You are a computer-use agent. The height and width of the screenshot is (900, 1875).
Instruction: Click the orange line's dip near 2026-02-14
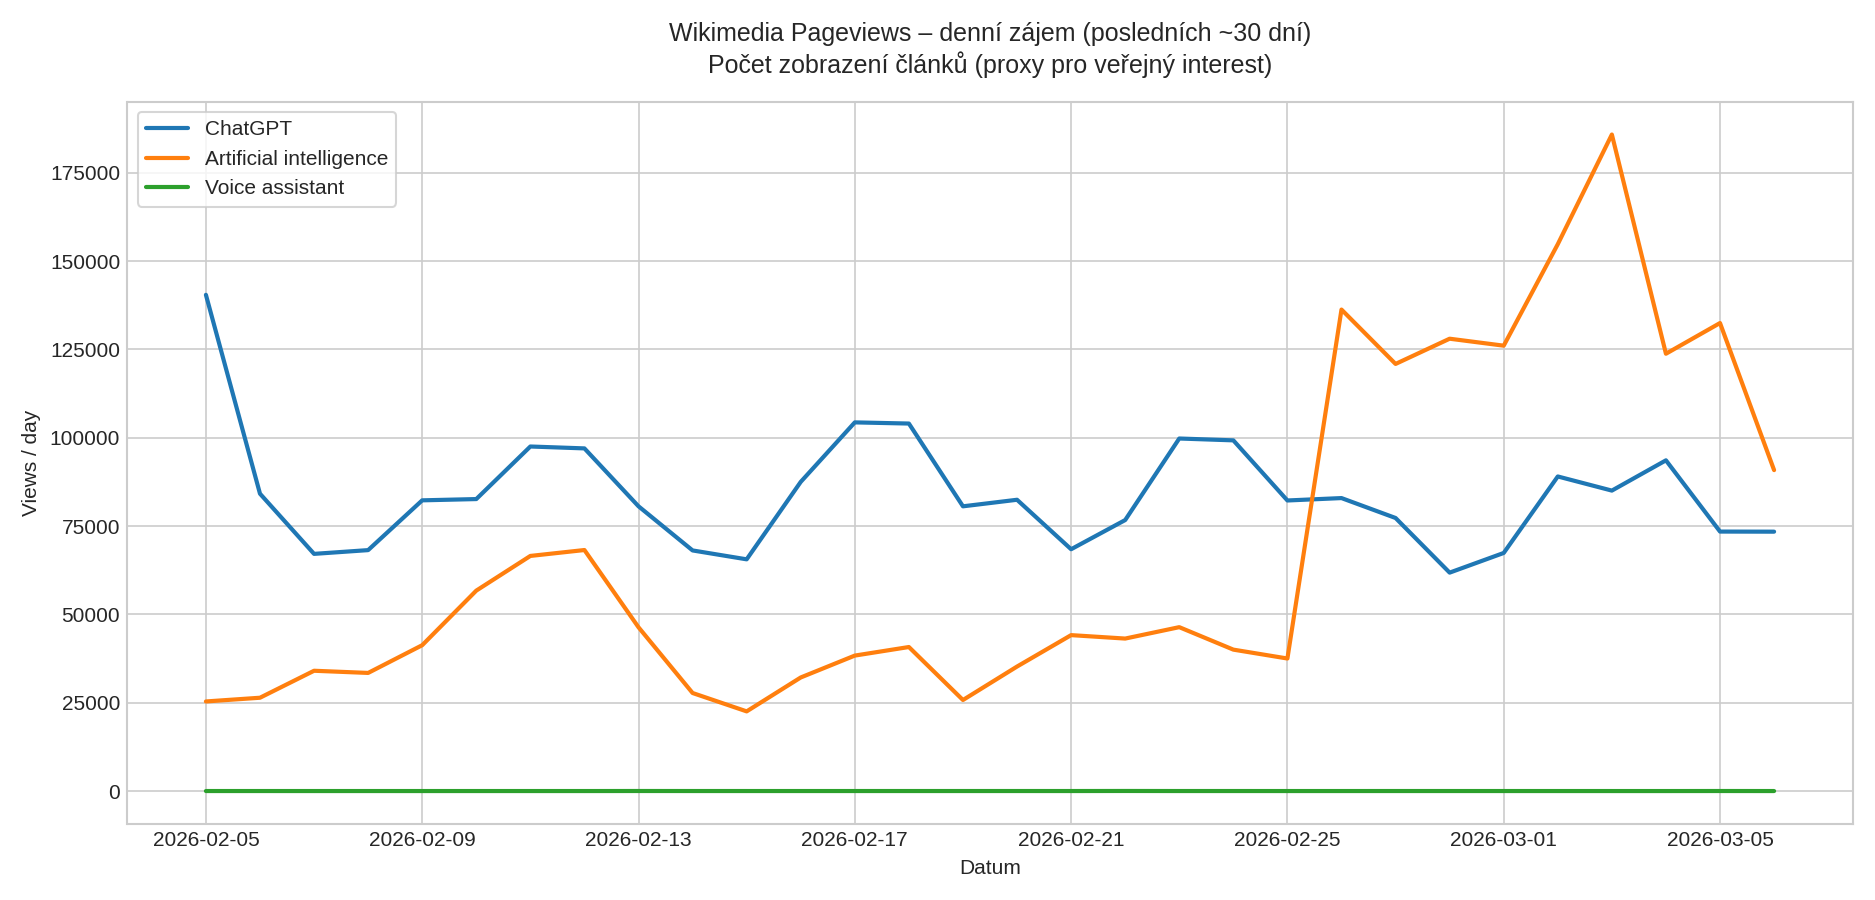click(745, 712)
